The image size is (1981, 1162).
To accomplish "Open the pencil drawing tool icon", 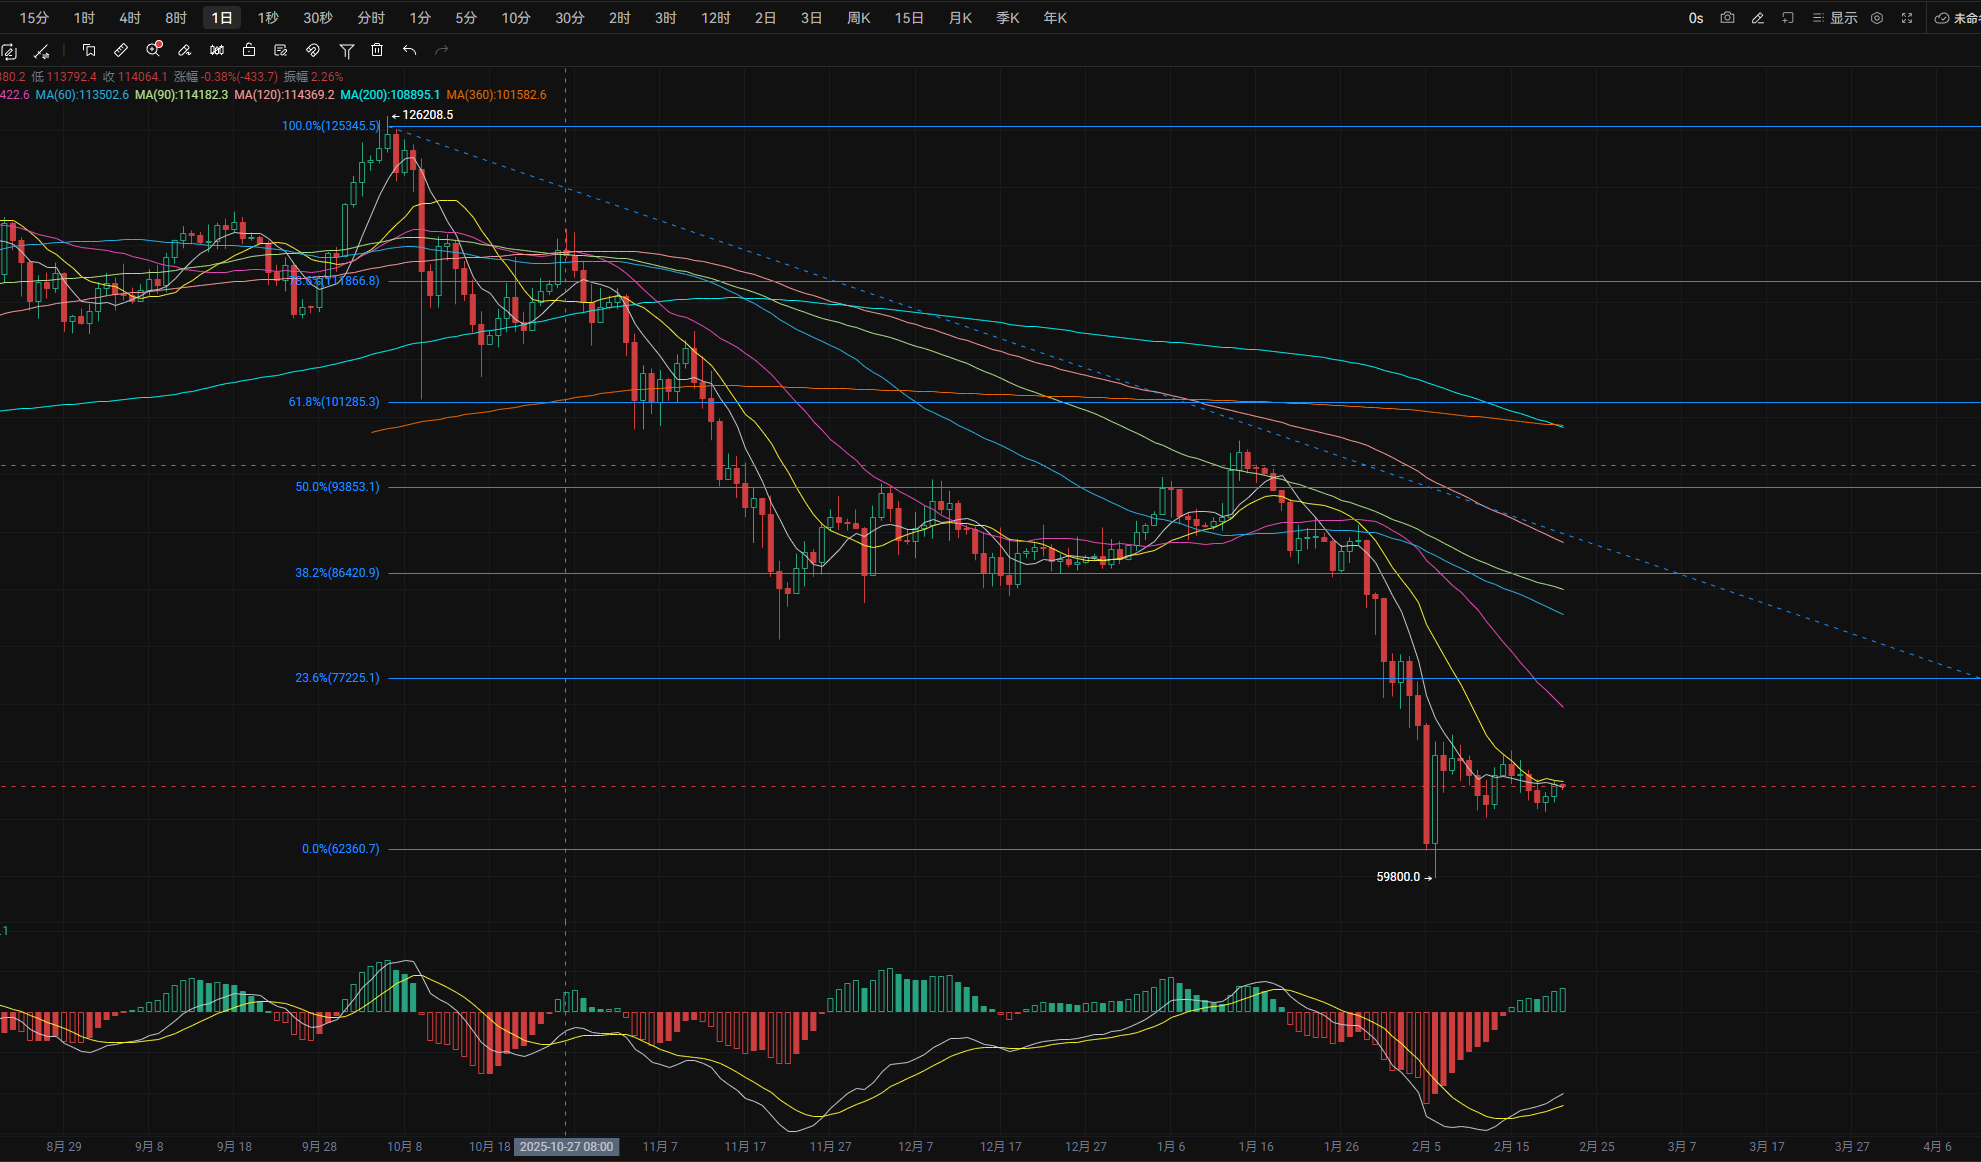I will pos(1757,18).
